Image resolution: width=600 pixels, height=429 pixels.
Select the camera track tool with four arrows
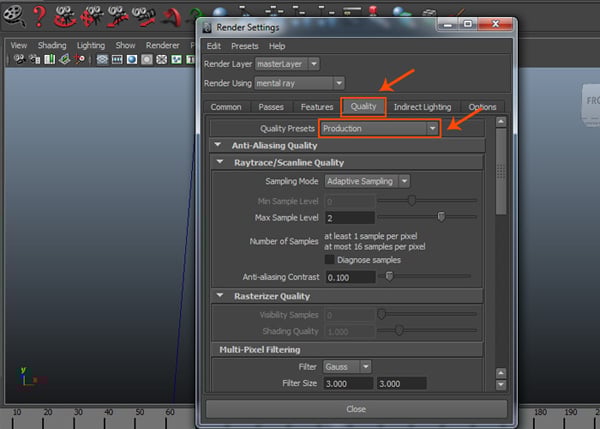[92, 17]
